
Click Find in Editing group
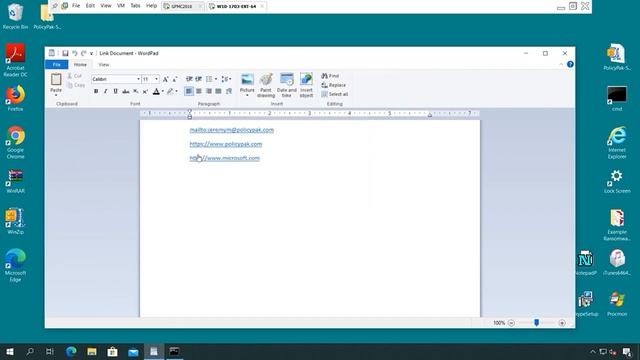click(x=331, y=76)
